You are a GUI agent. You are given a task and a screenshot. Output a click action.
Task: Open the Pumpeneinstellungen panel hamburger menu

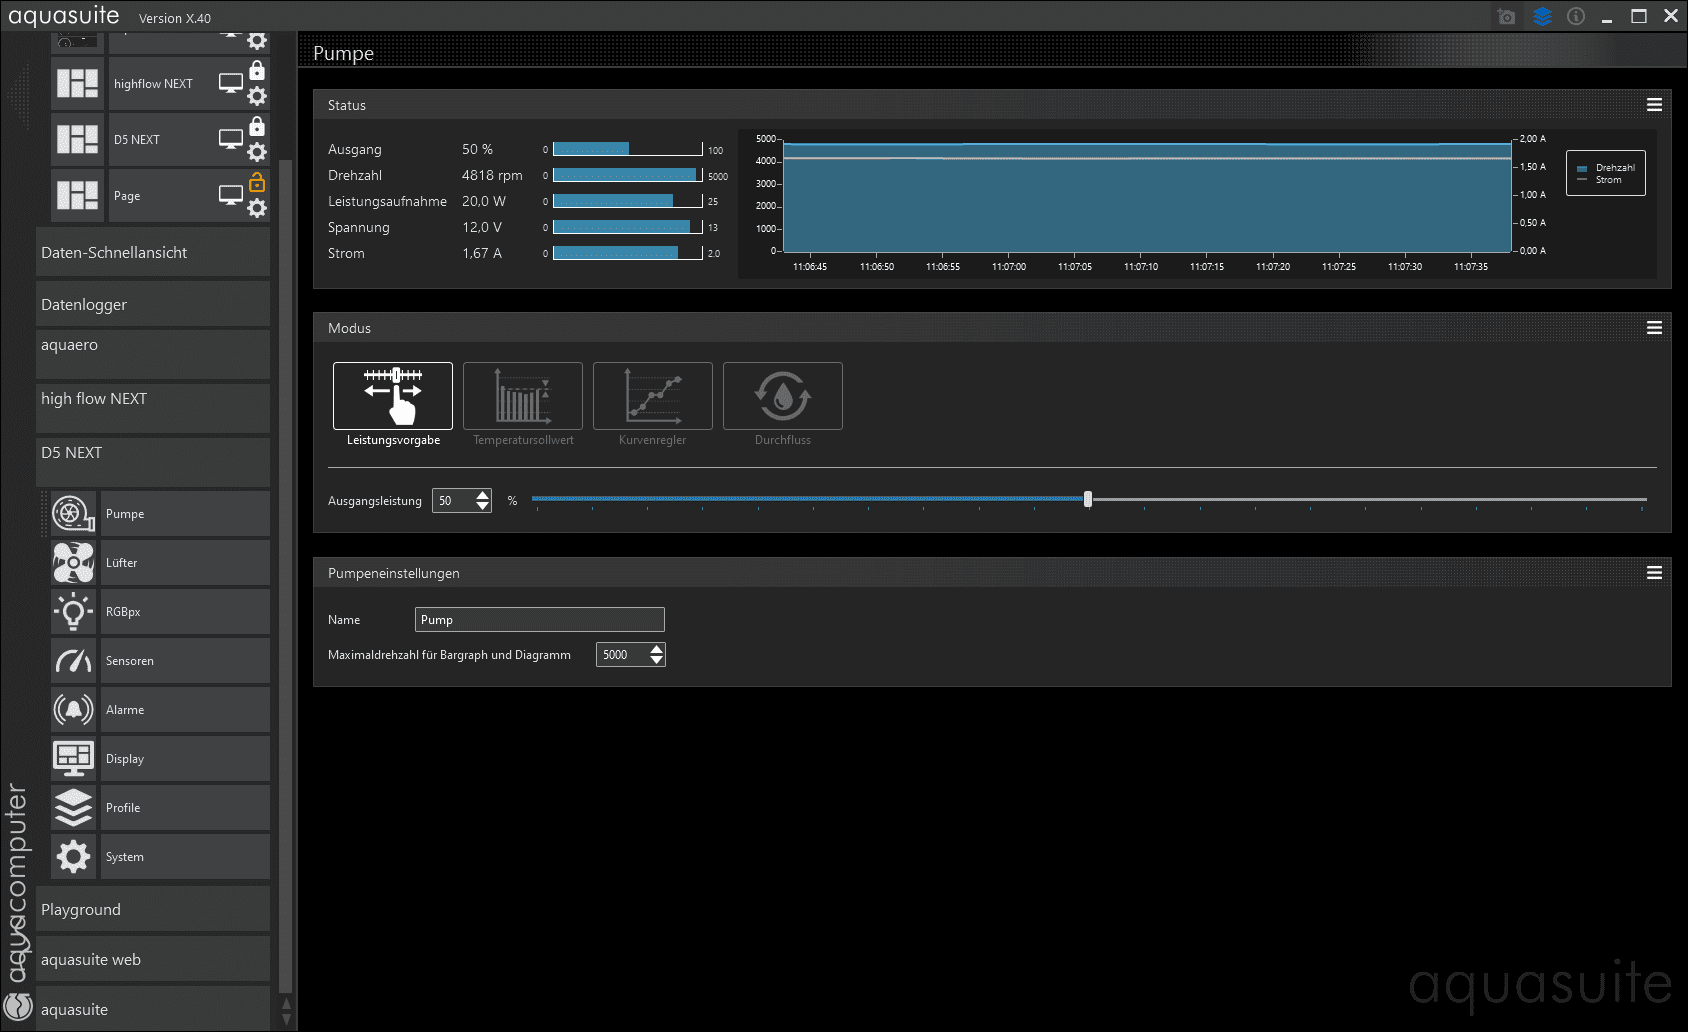[x=1654, y=573]
